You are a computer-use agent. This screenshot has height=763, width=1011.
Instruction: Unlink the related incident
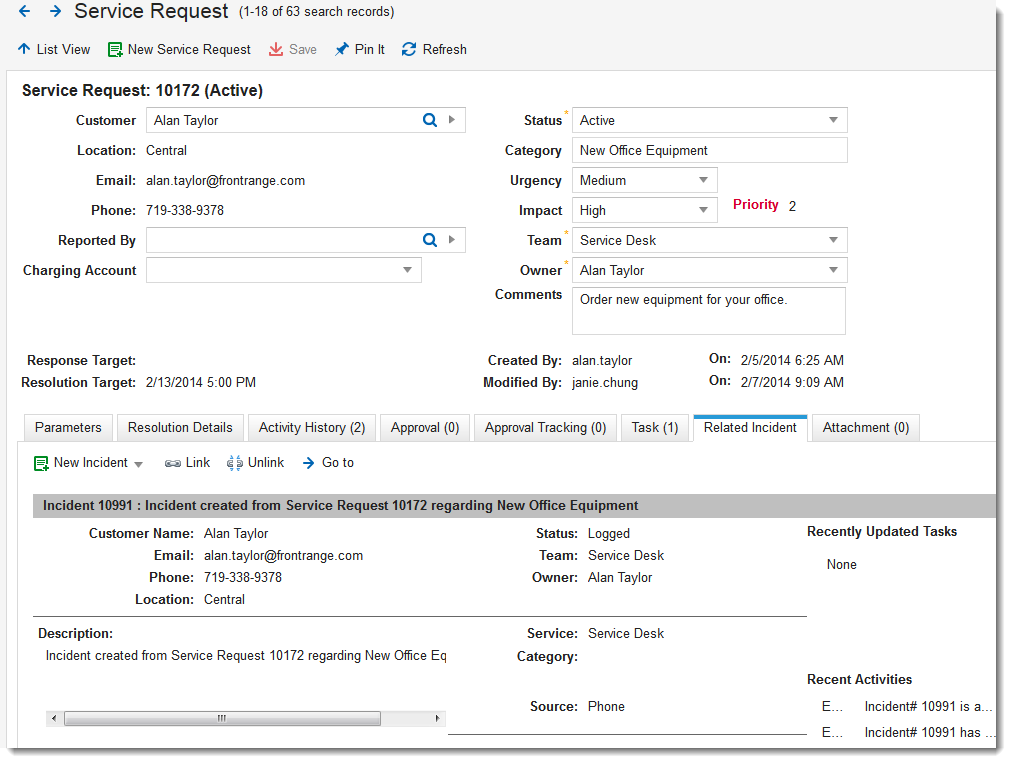(255, 462)
